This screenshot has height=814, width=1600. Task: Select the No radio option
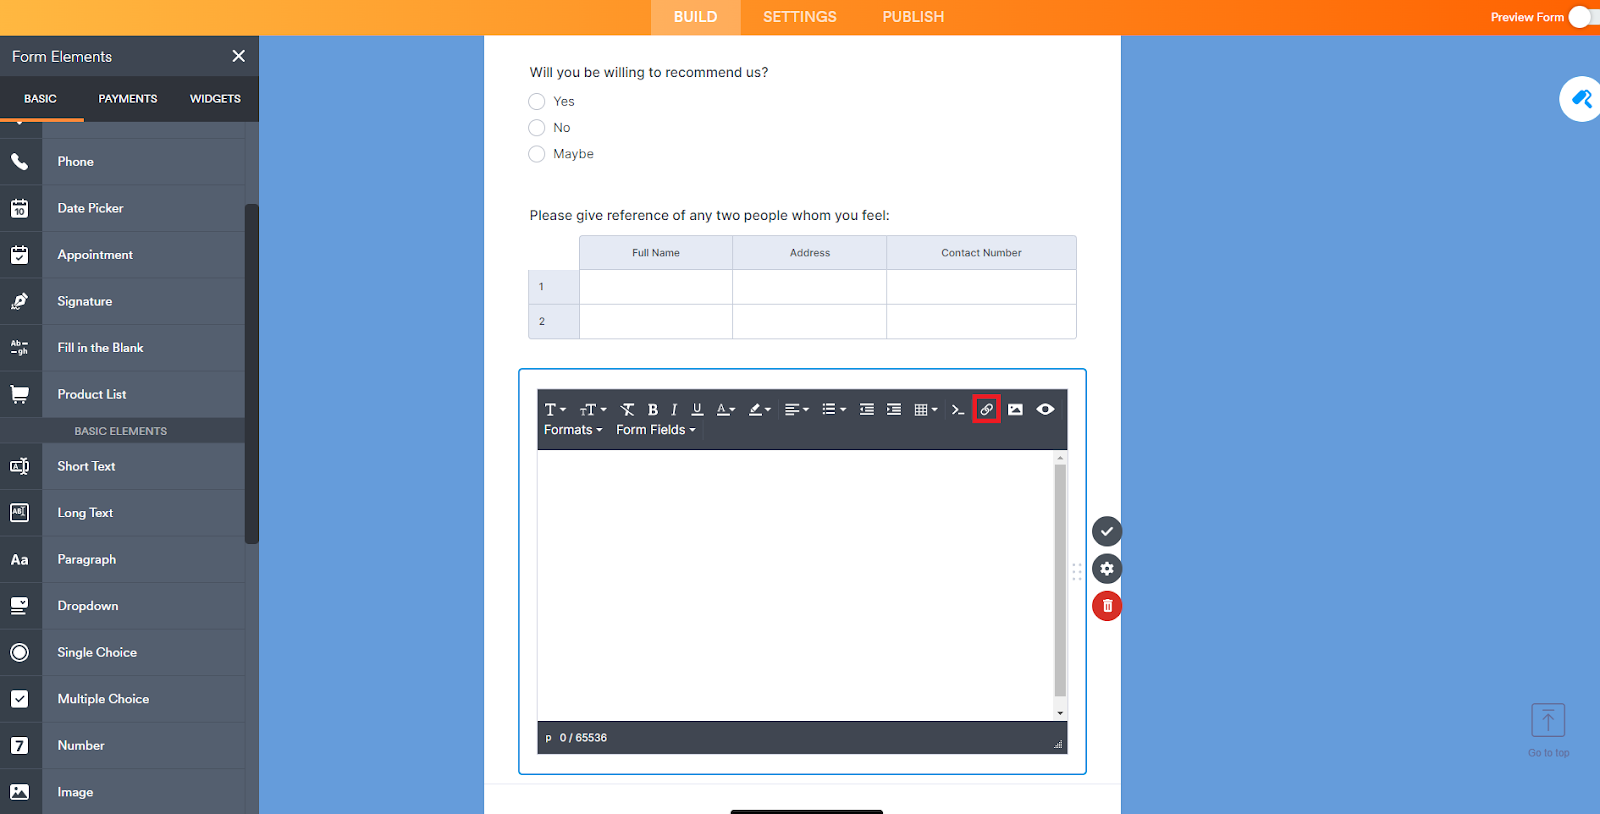coord(537,127)
